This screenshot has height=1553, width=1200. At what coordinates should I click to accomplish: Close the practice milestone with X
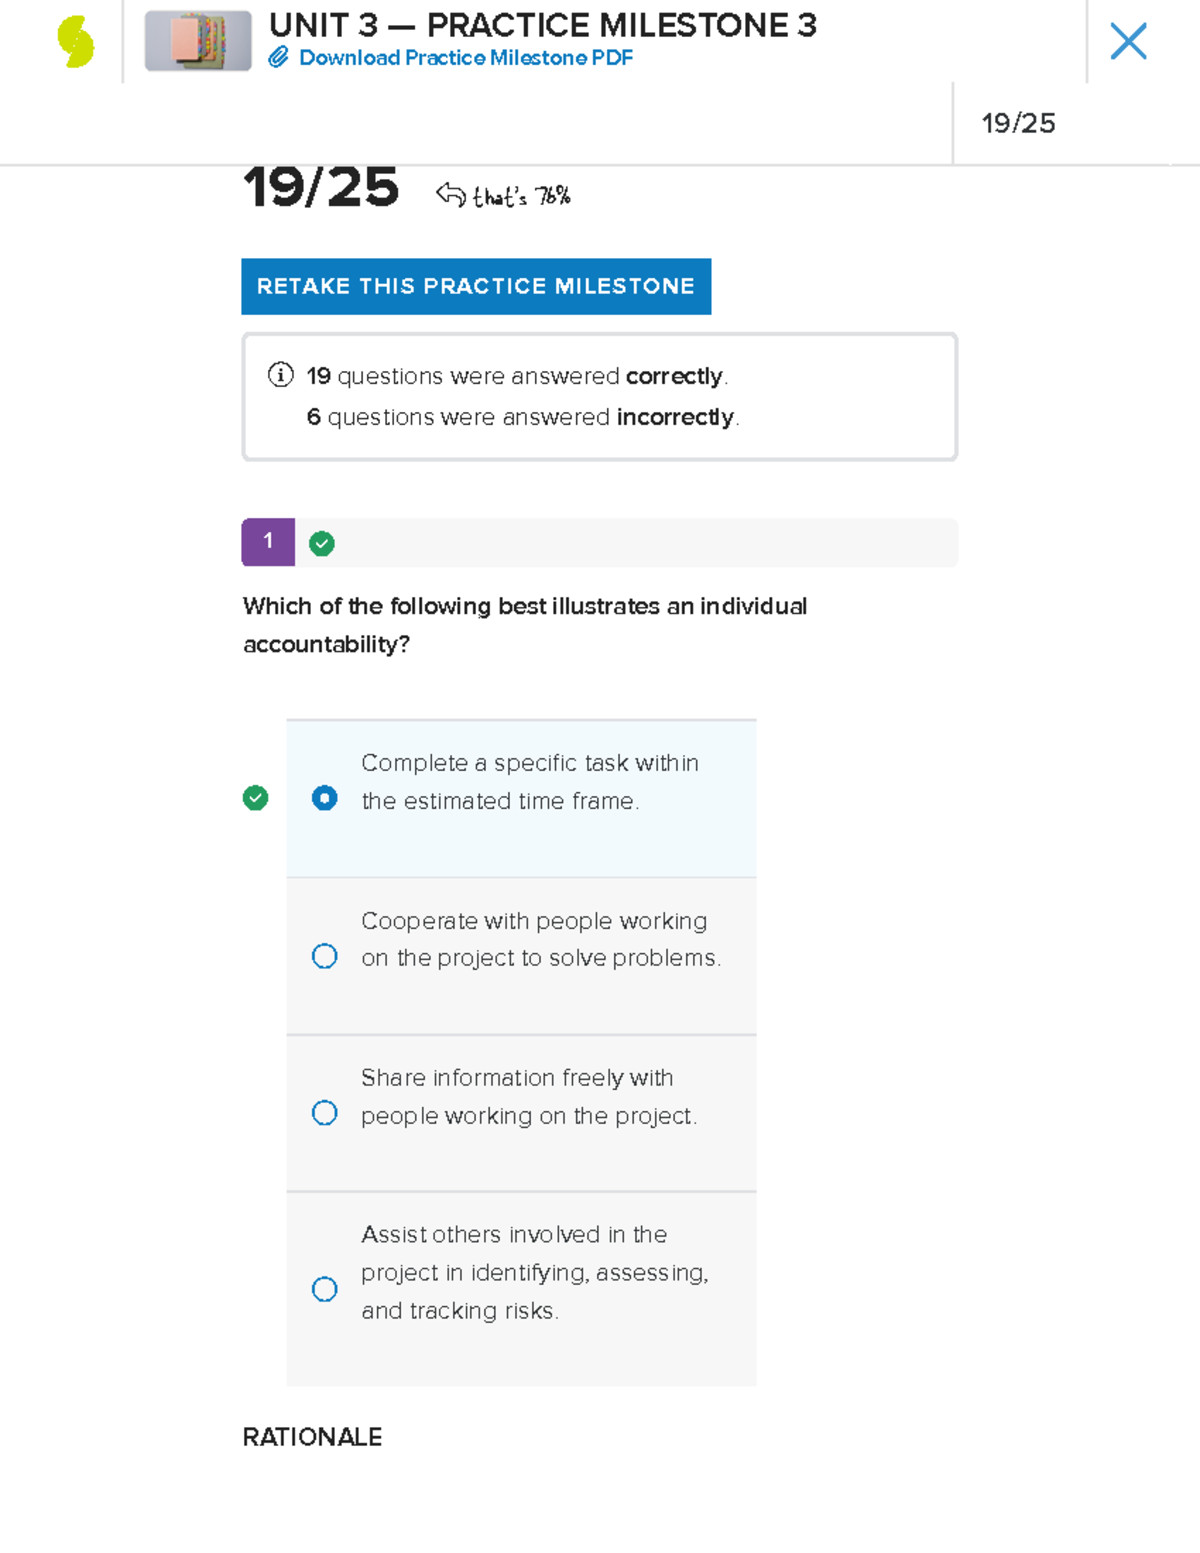(x=1128, y=42)
